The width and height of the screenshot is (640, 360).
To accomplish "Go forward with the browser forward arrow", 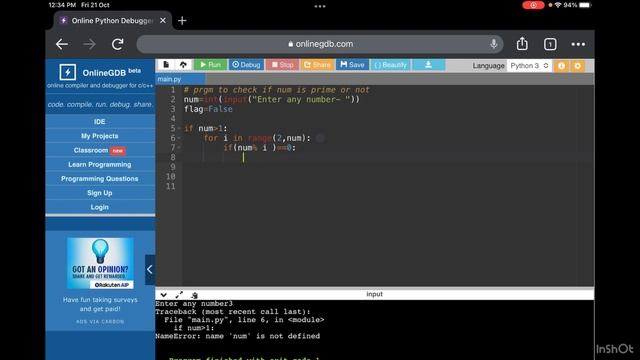I will point(89,44).
